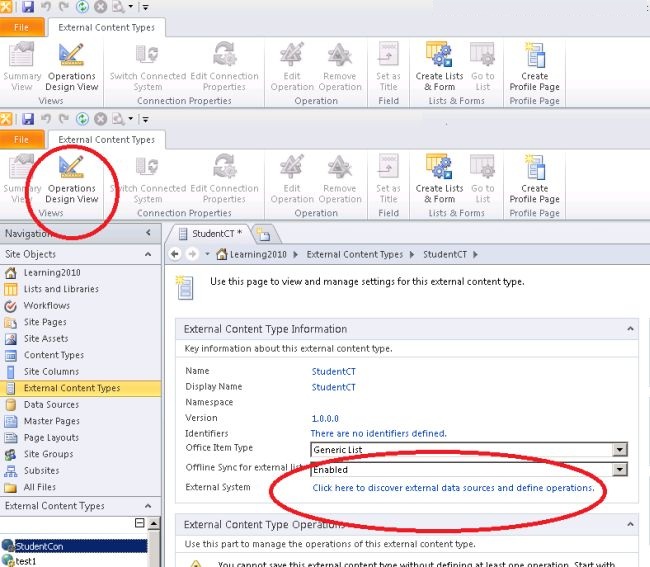Click scroll up arrow in navigation list
The height and width of the screenshot is (567, 650).
(154, 523)
